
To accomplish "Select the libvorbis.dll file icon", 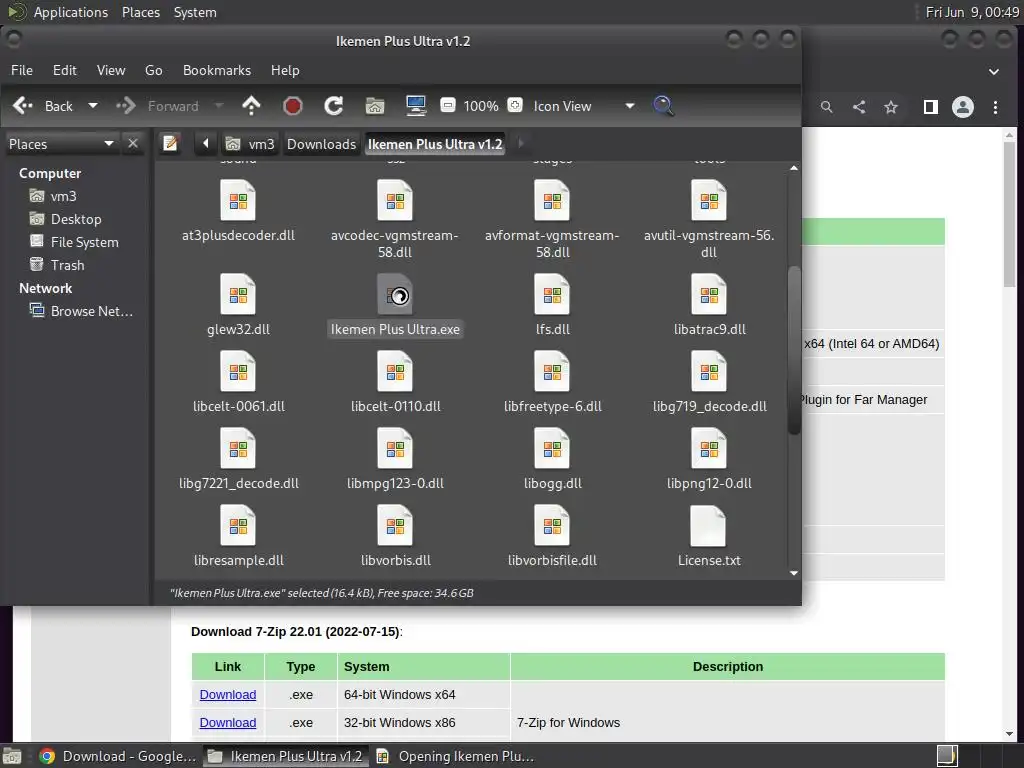I will click(395, 526).
